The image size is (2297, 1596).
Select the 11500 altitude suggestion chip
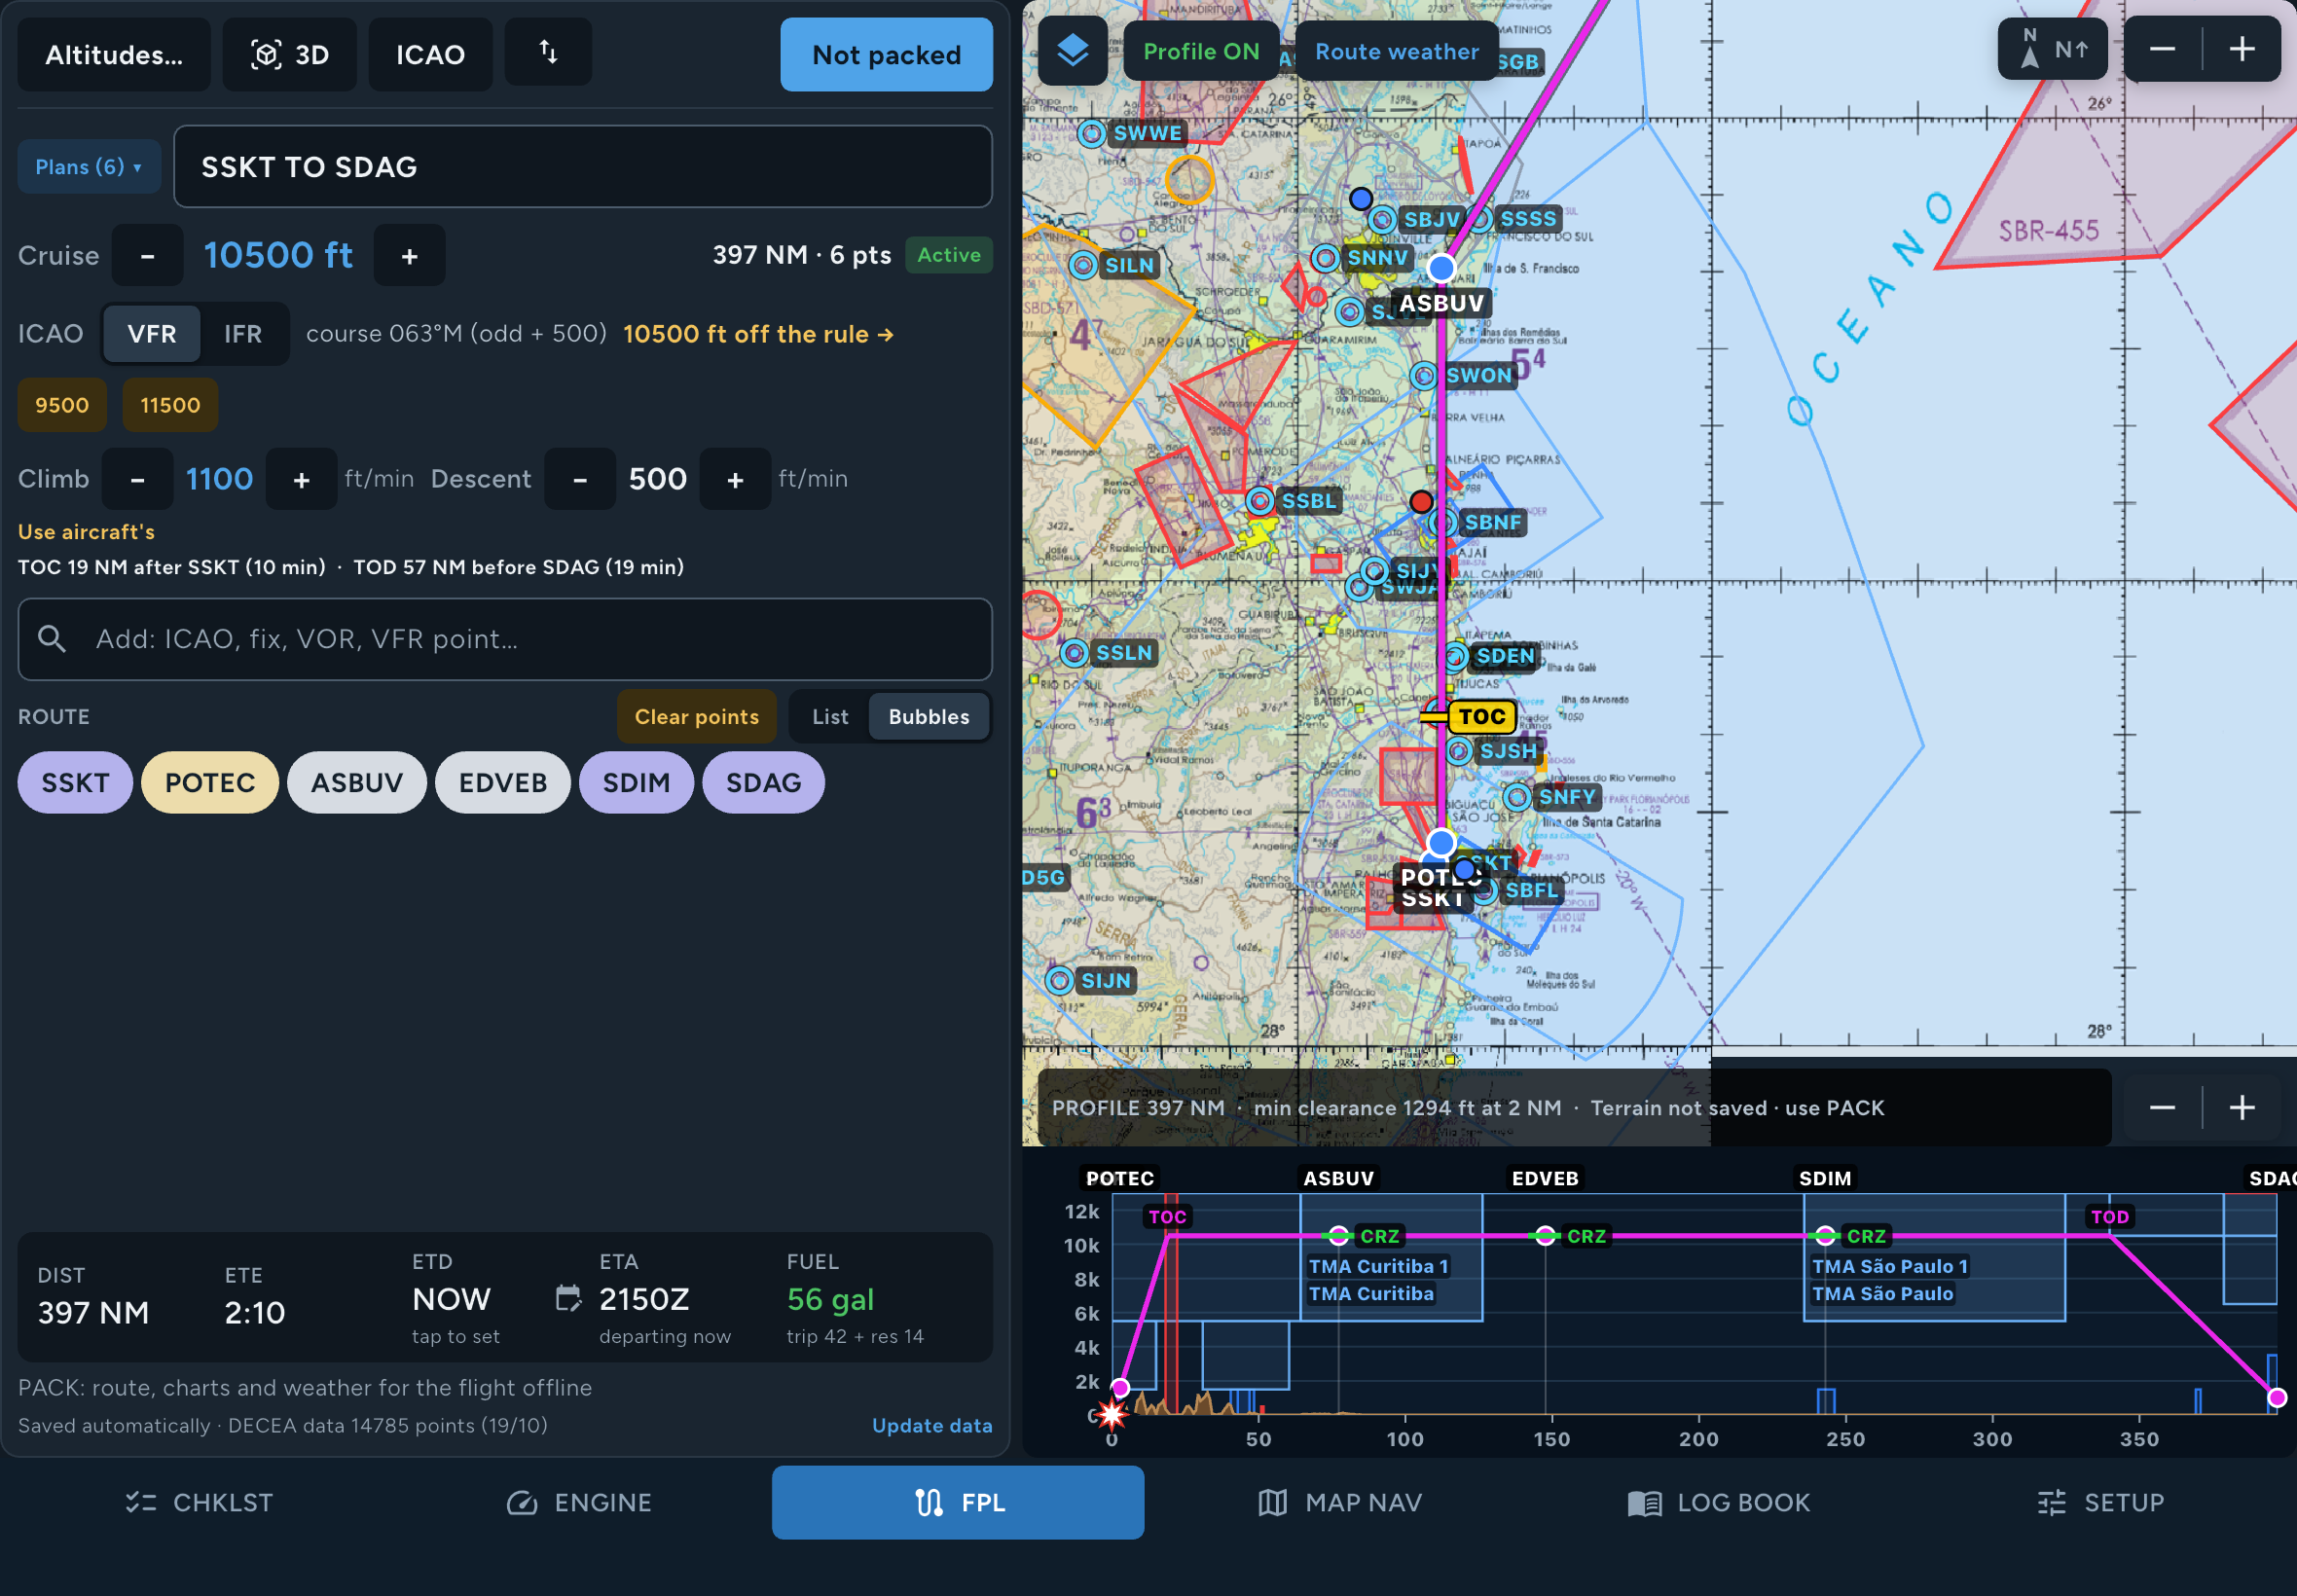tap(170, 405)
